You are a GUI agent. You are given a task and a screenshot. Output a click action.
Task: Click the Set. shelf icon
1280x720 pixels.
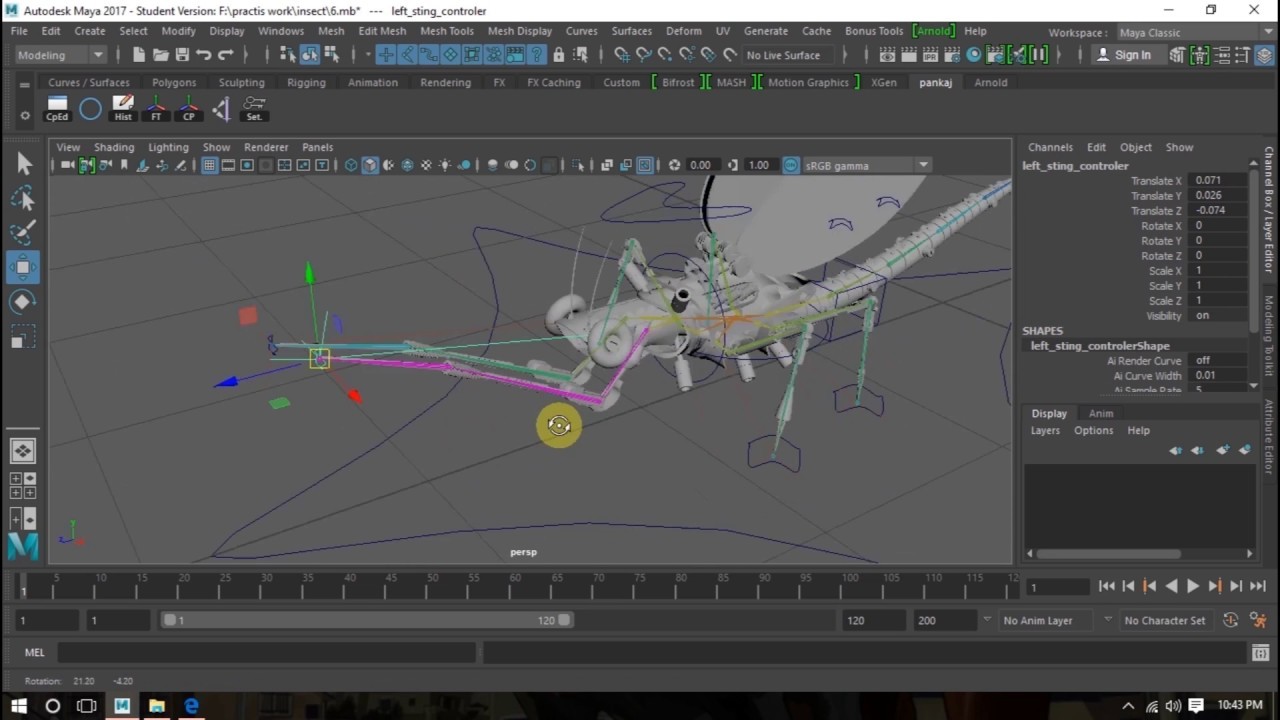click(x=254, y=107)
